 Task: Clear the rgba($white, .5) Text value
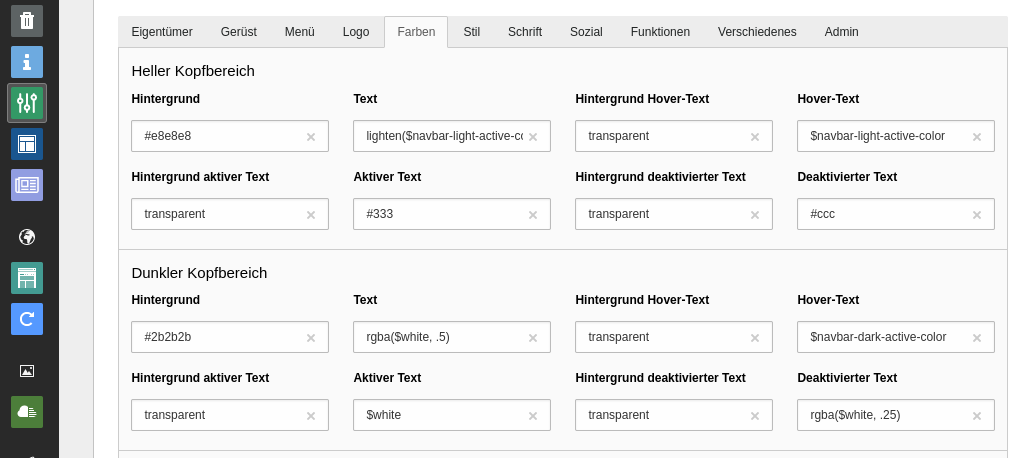point(533,338)
